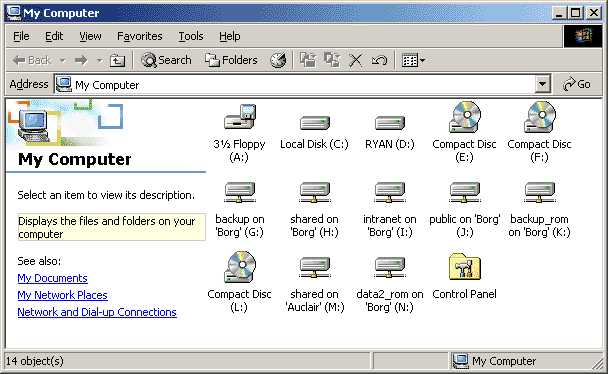
Task: Click the Delete (X) toolbar icon
Action: pos(355,60)
